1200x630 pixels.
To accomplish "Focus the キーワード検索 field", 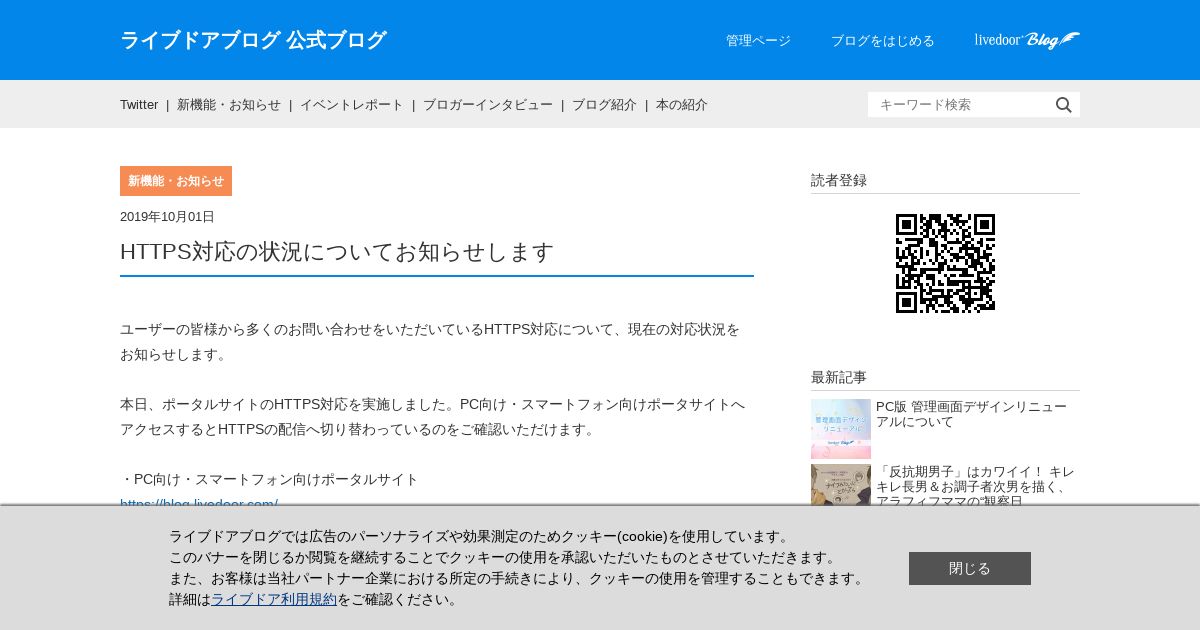I will 960,105.
